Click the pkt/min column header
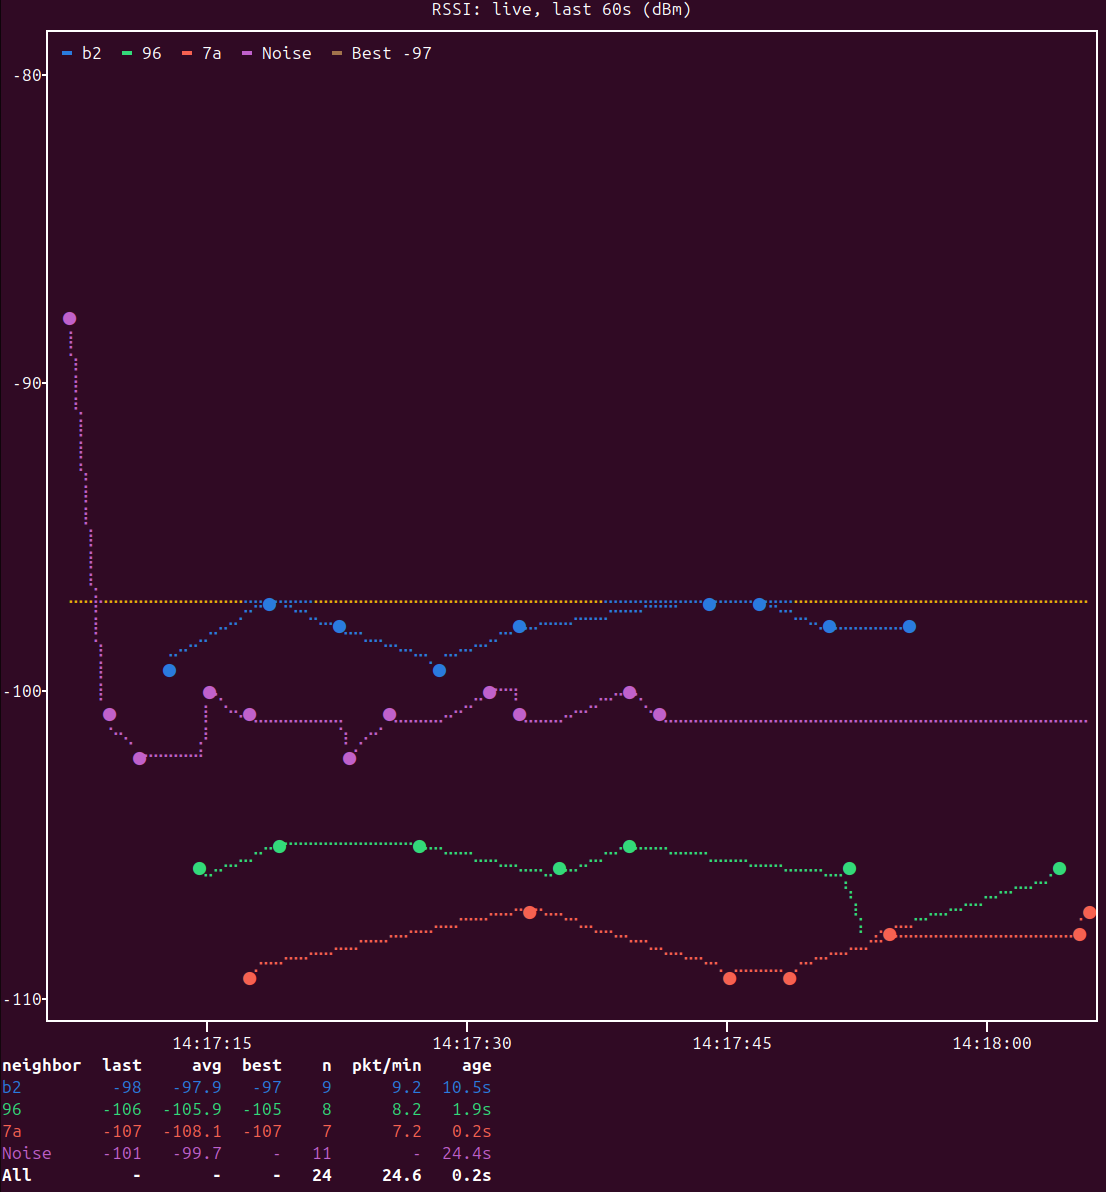 pyautogui.click(x=386, y=1065)
